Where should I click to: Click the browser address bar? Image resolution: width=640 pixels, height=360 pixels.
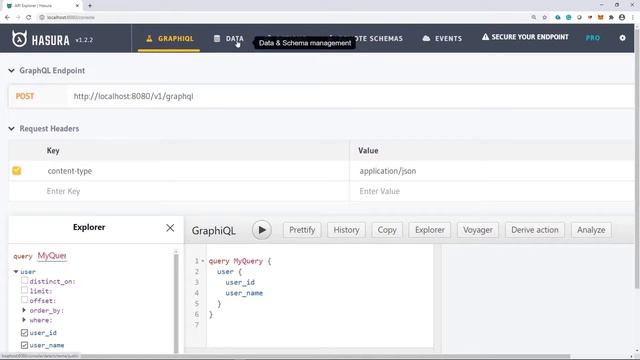(x=282, y=18)
